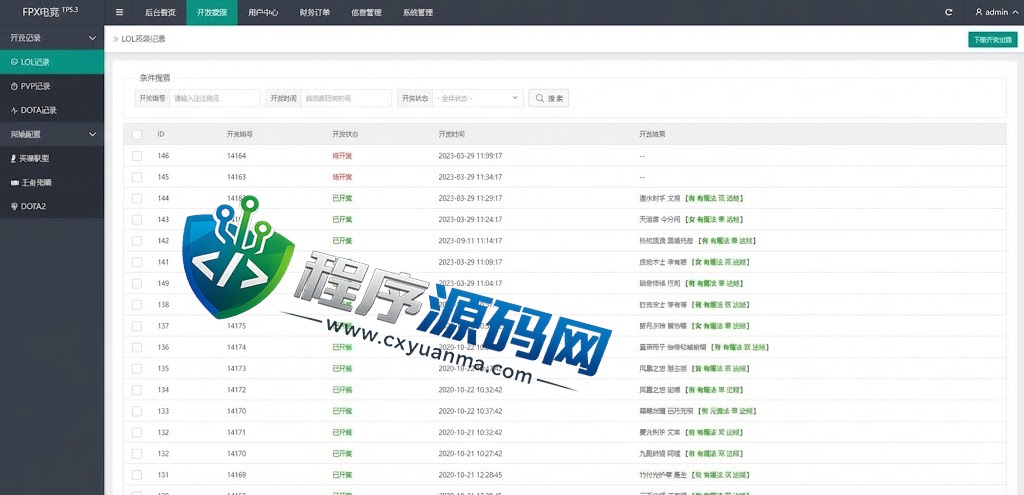Image resolution: width=1024 pixels, height=495 pixels.
Task: Open DOTA2 in the sidebar
Action: tap(52, 206)
